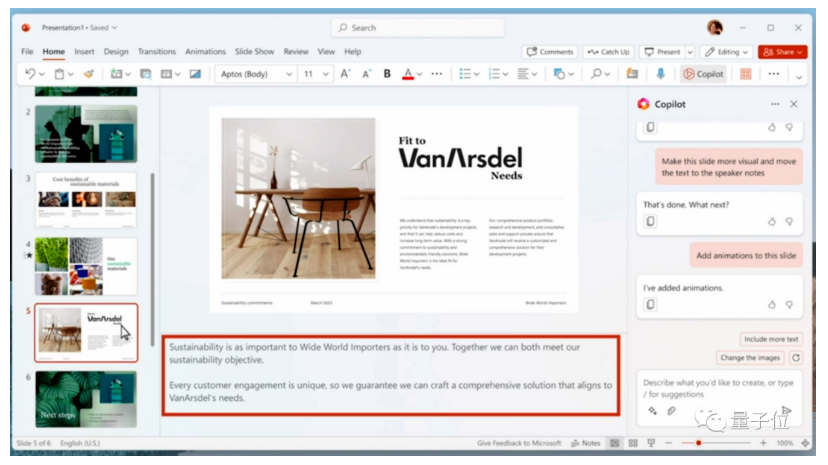Thumbs down the "I've added animations" reply

coord(789,305)
